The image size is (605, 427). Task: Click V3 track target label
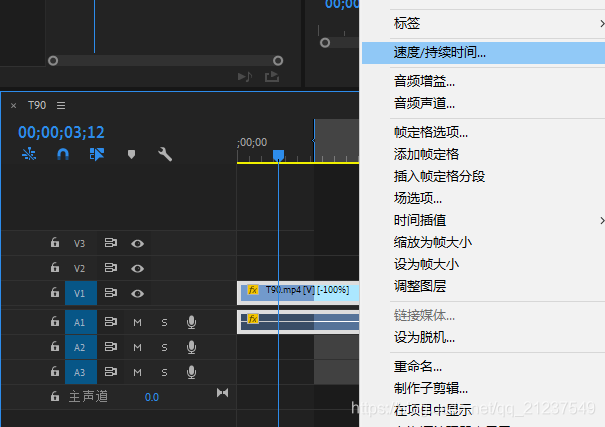click(79, 243)
